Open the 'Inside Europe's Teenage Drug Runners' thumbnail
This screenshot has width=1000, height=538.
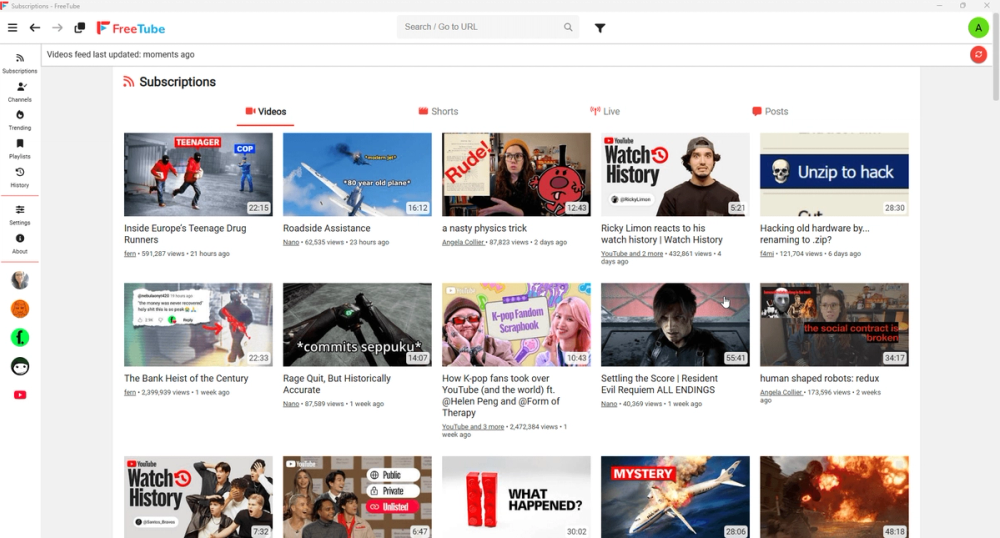coord(198,175)
